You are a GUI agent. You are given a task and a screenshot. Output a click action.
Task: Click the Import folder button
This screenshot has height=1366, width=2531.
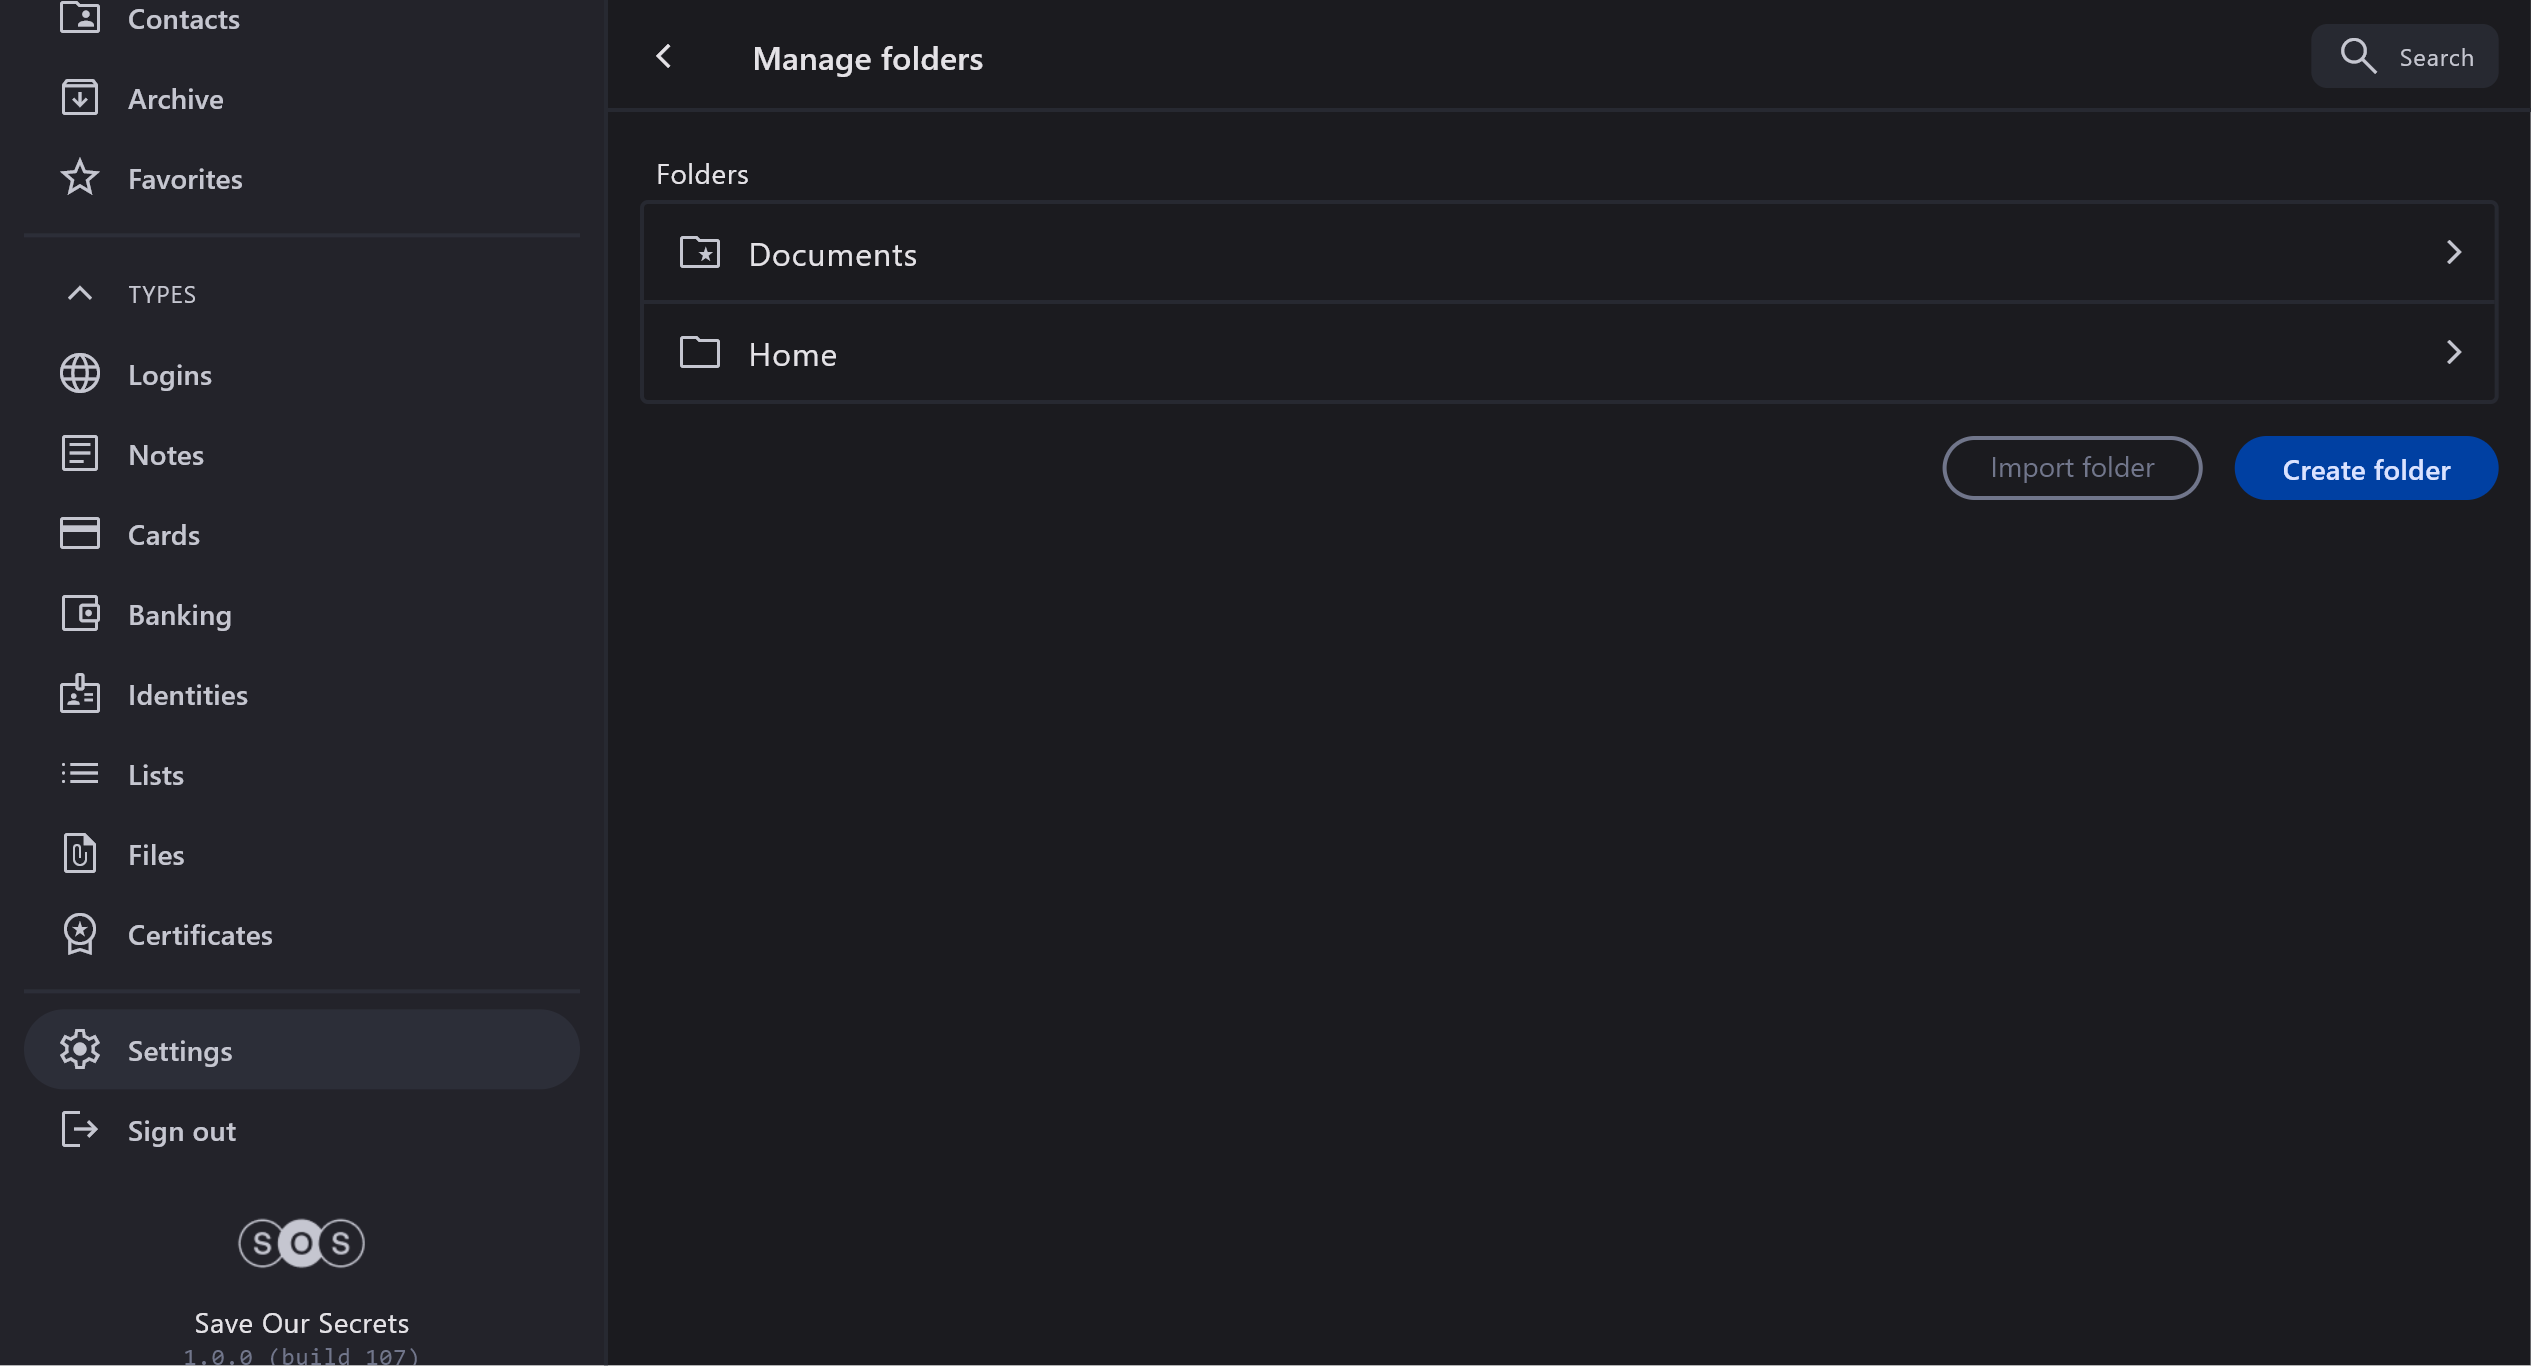click(2071, 468)
